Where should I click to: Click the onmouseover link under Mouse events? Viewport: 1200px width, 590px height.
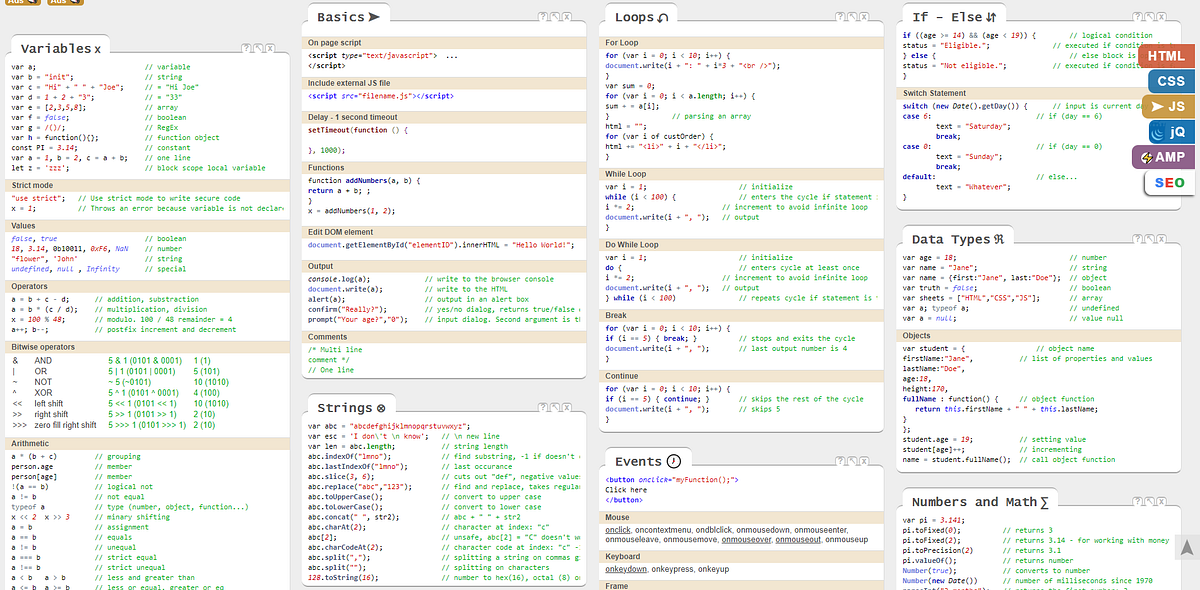tap(748, 539)
